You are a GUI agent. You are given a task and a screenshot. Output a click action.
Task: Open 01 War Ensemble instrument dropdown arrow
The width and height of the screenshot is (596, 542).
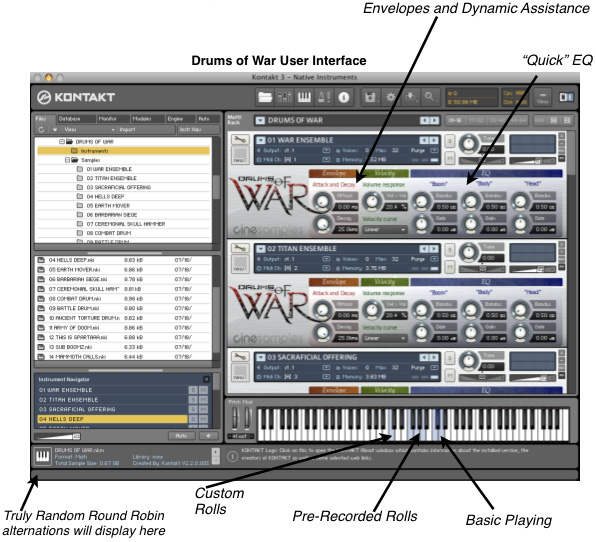pyautogui.click(x=261, y=140)
